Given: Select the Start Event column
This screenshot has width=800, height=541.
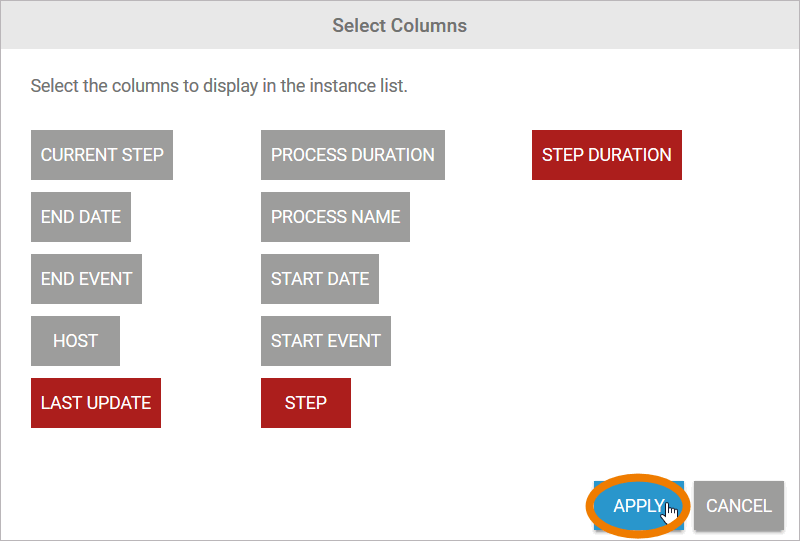Looking at the screenshot, I should 326,341.
